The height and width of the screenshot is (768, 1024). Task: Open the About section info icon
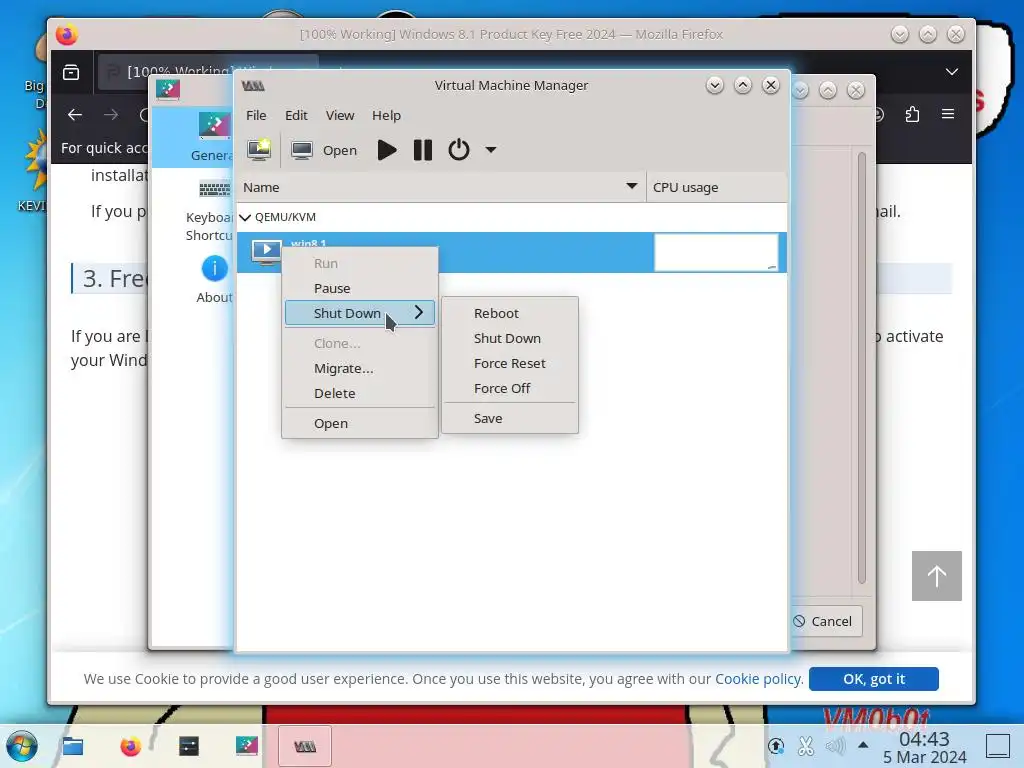point(214,268)
